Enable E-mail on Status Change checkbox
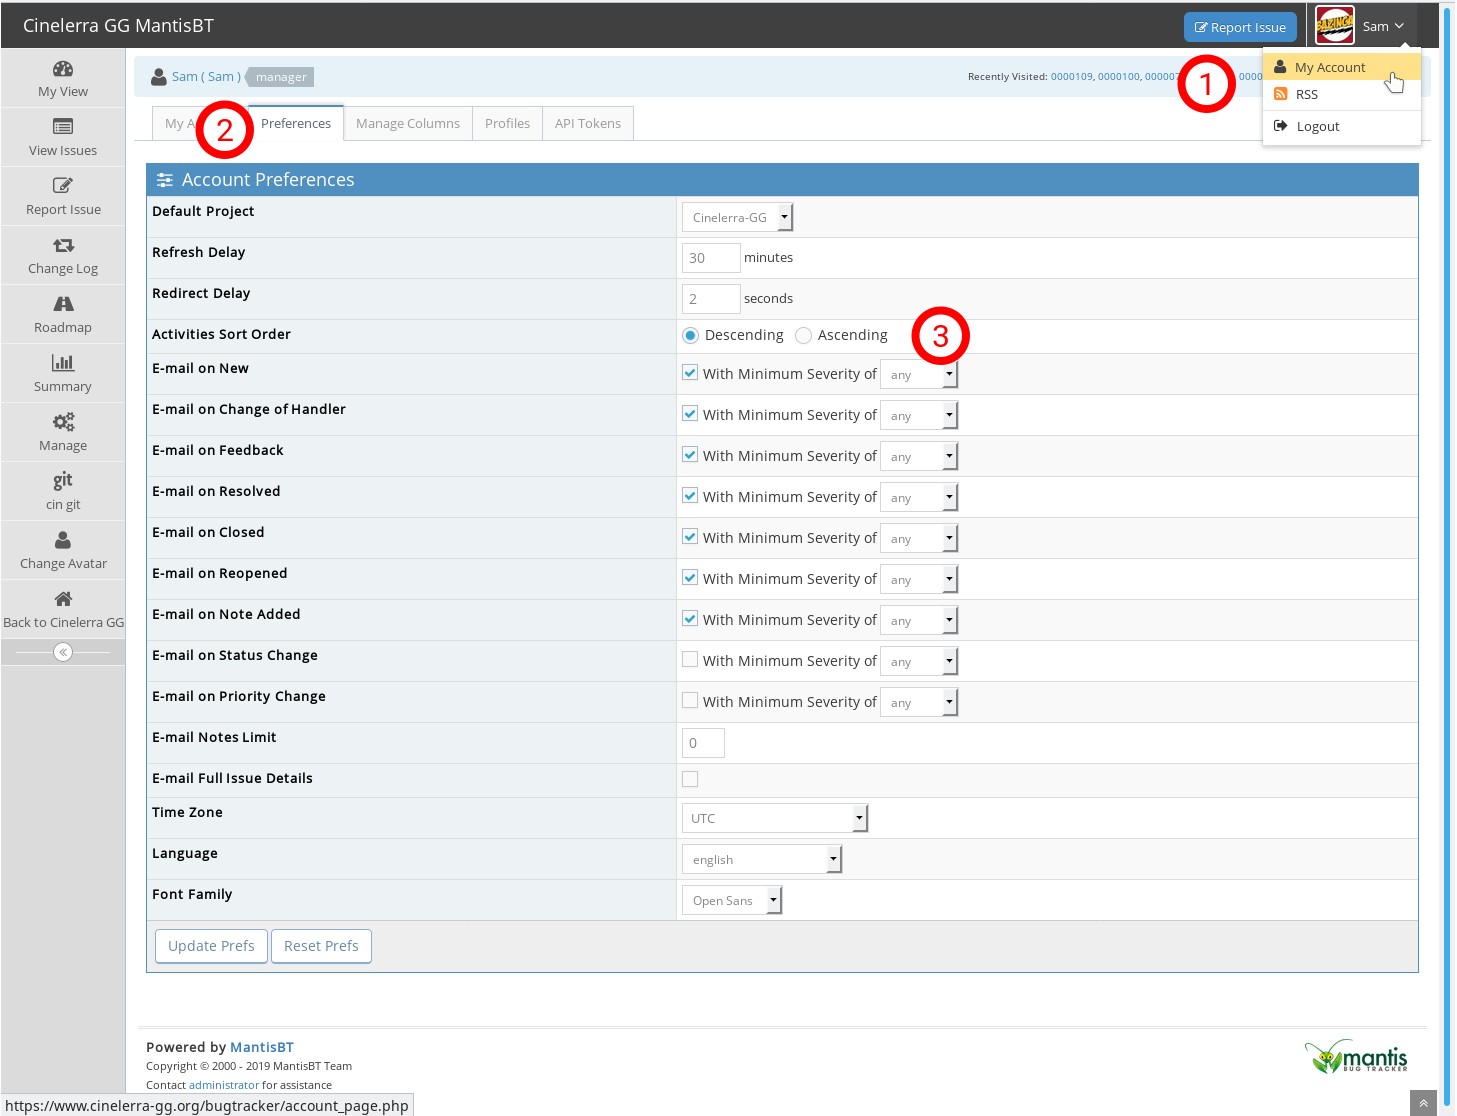Image resolution: width=1457 pixels, height=1116 pixels. (690, 659)
